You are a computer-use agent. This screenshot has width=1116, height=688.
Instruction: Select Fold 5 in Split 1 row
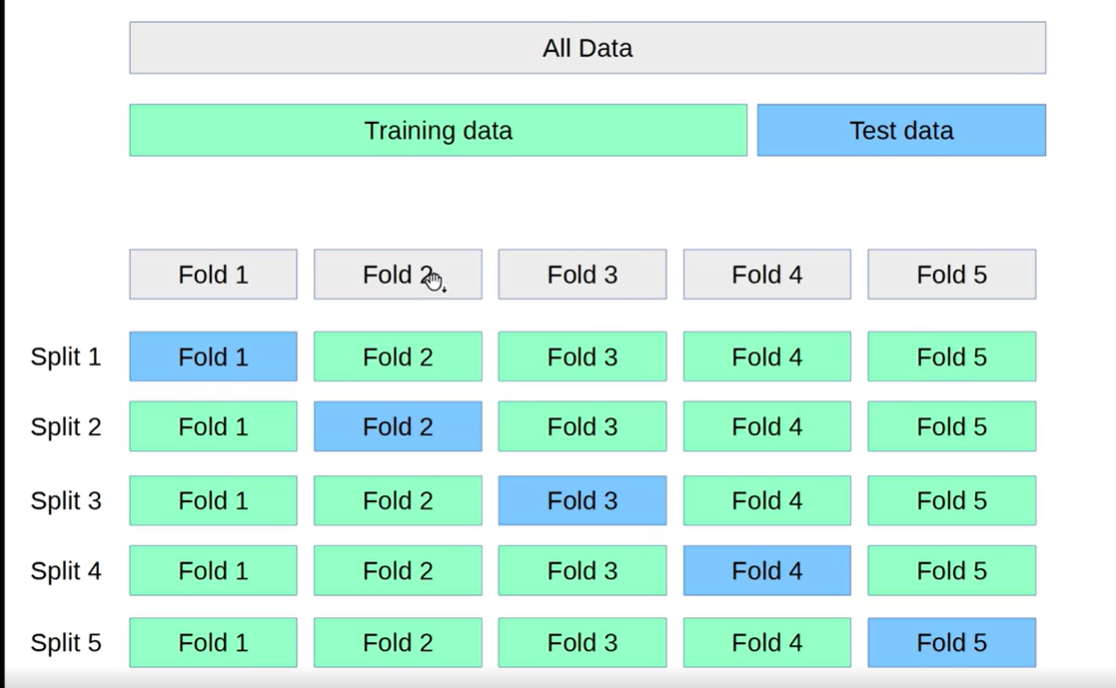[952, 356]
